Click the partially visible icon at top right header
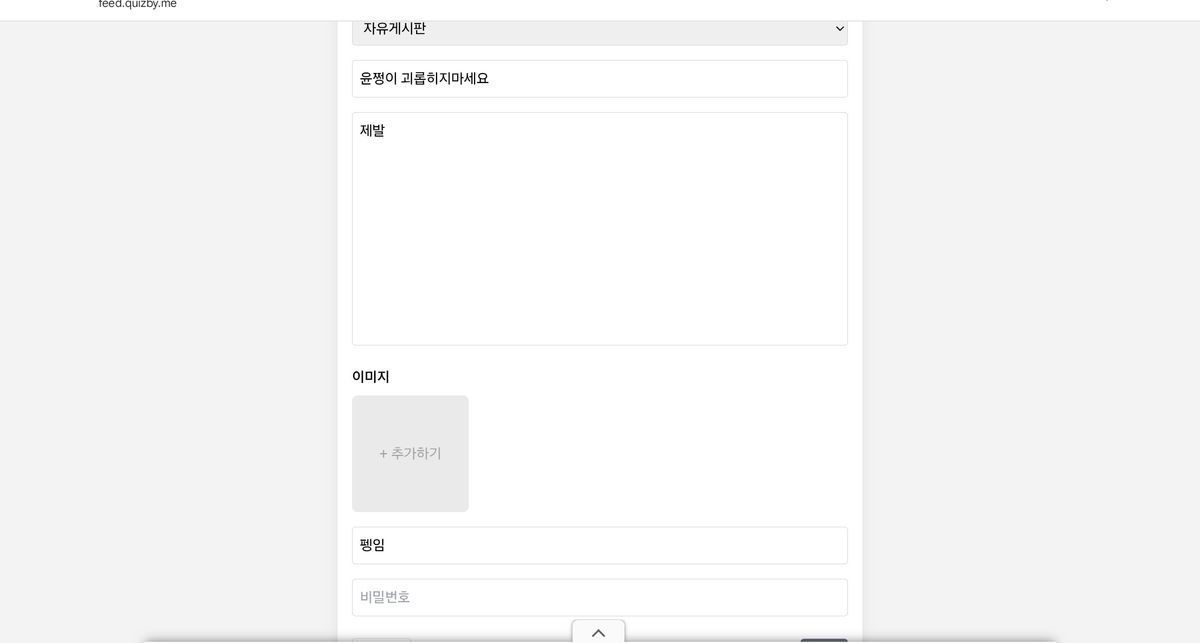This screenshot has height=643, width=1200. click(x=1106, y=2)
